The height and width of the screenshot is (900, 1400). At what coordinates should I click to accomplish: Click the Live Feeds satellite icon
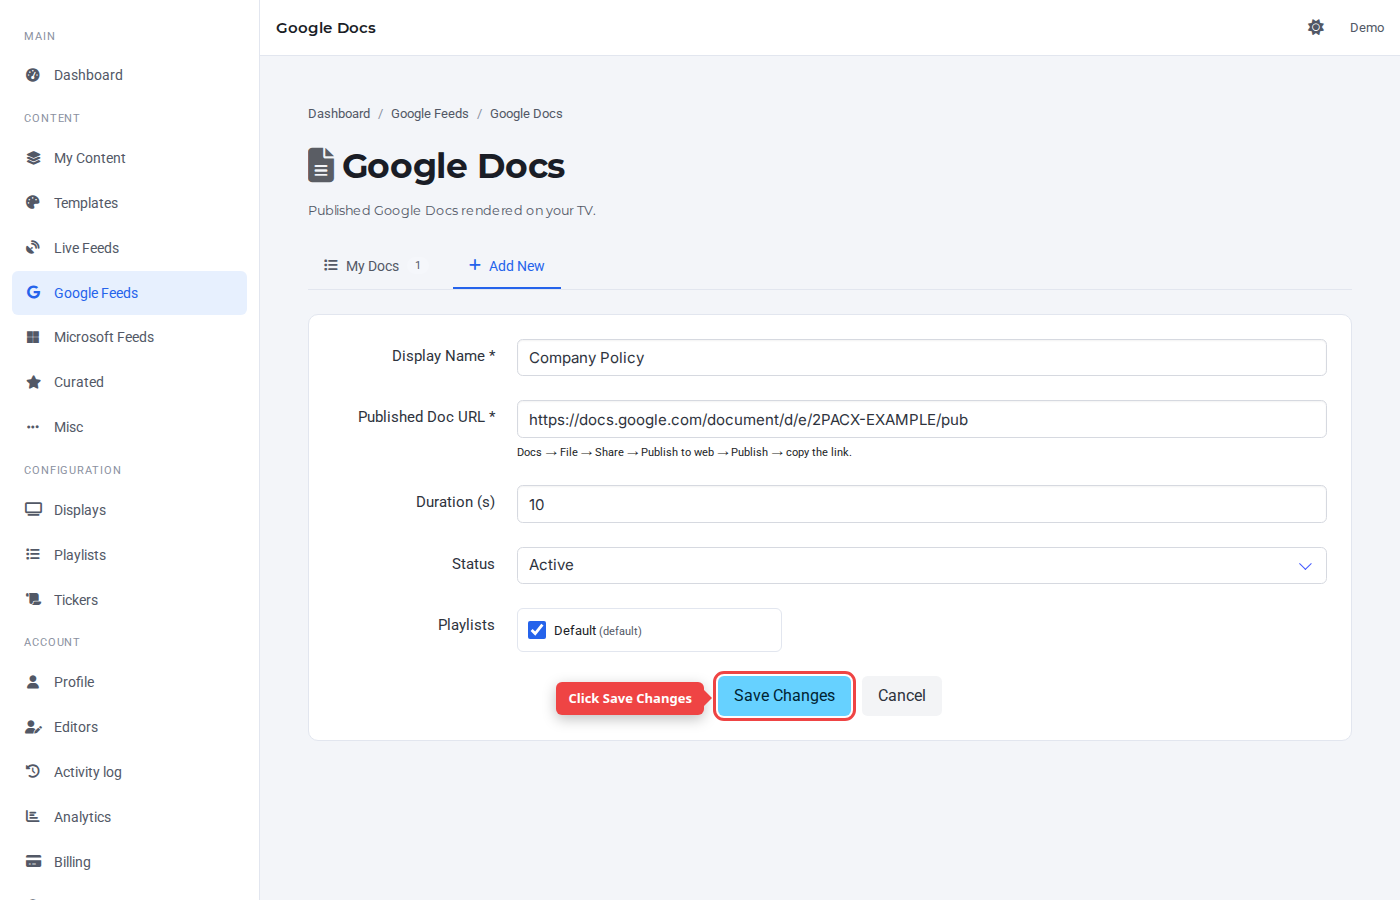(33, 248)
